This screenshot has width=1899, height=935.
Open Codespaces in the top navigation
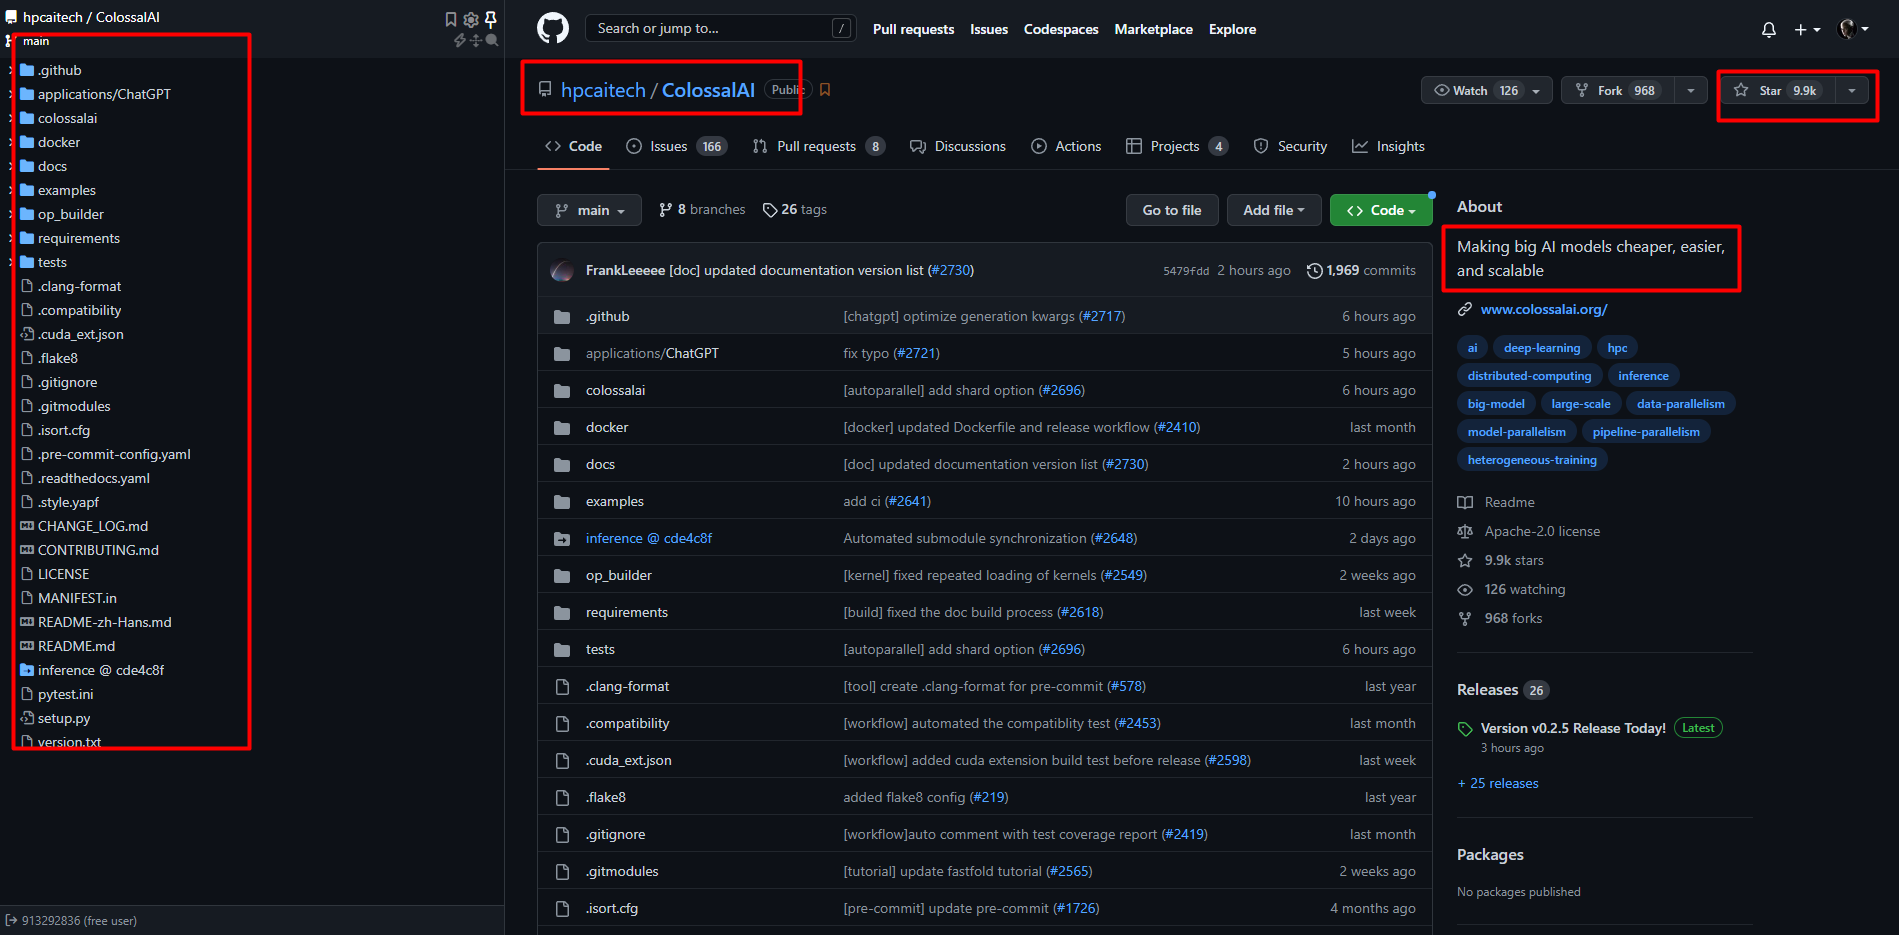pos(1061,29)
